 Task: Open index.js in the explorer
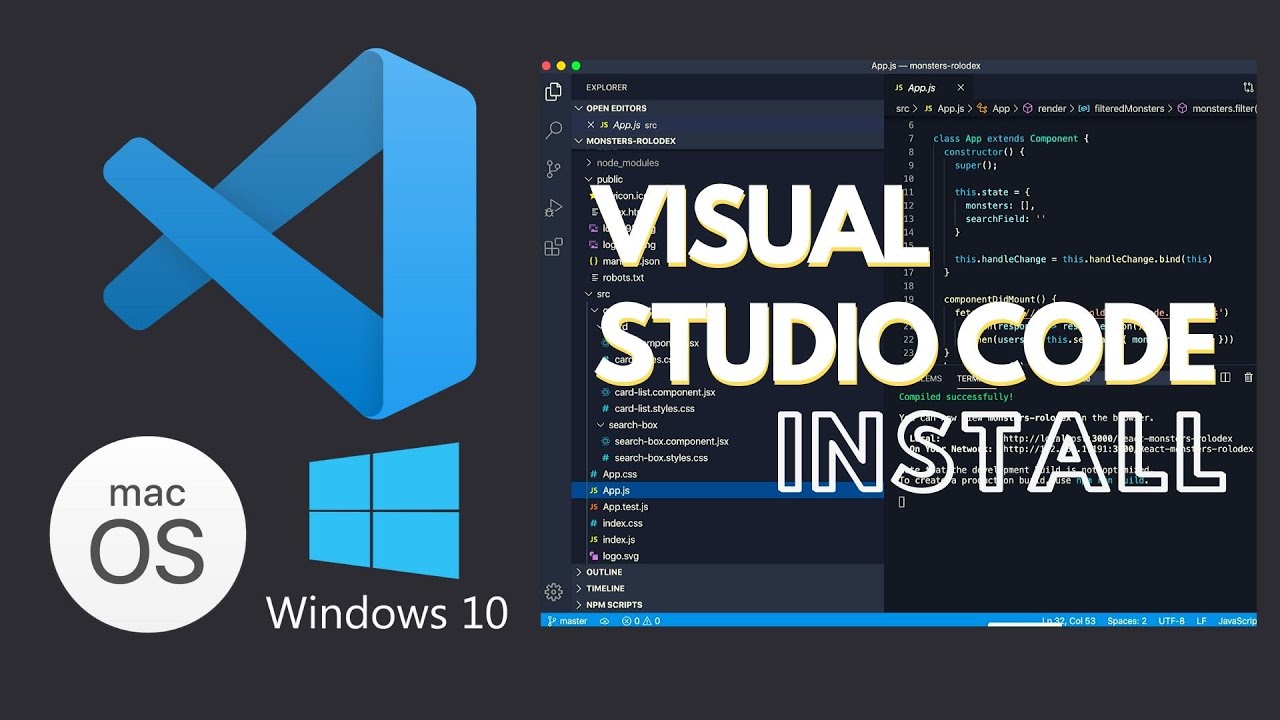pos(618,540)
